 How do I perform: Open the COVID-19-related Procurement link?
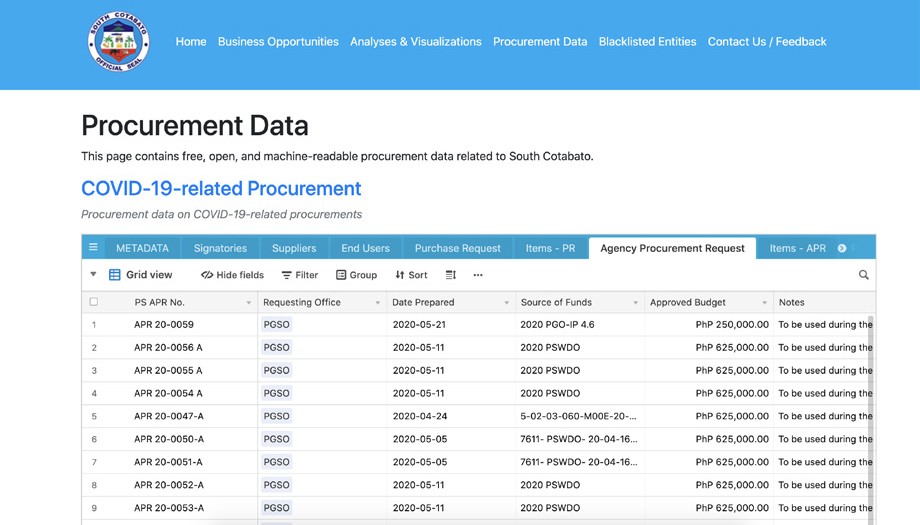[x=221, y=189]
